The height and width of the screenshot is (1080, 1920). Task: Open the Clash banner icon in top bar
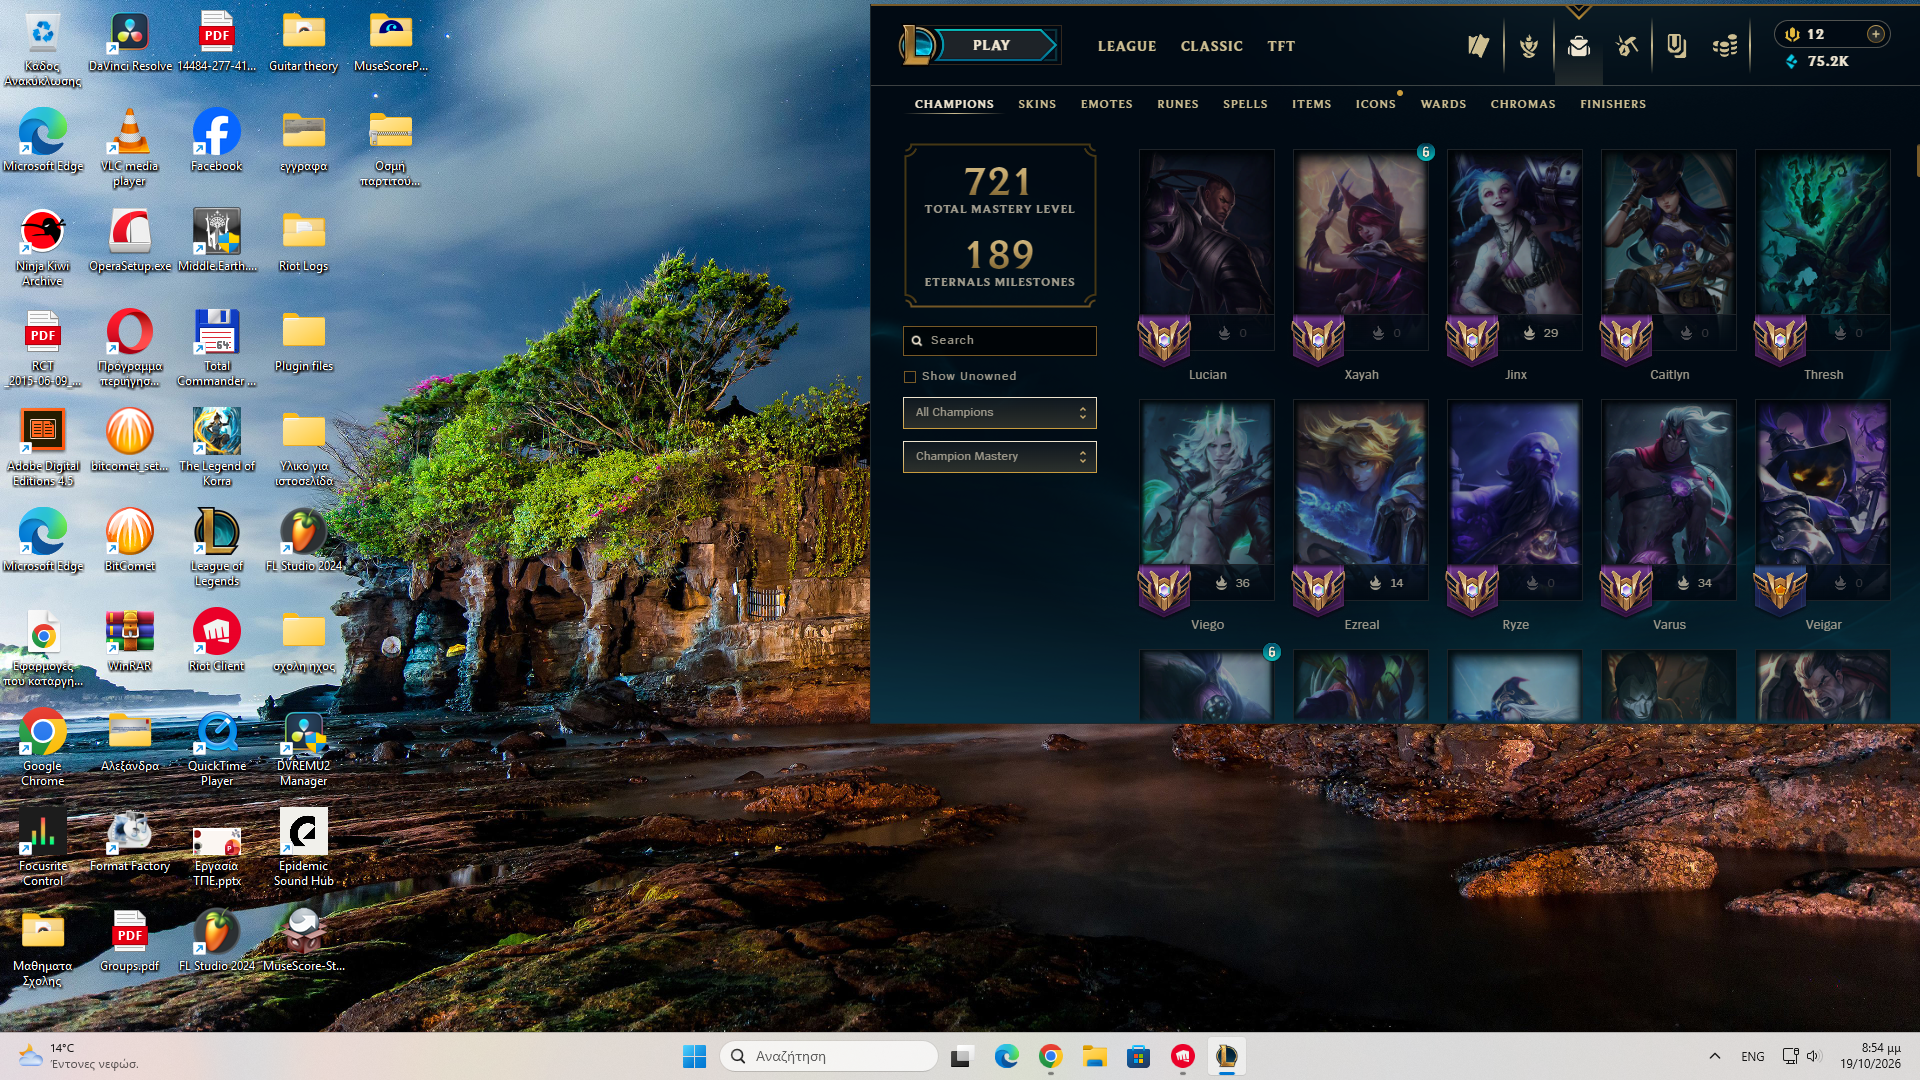tap(1478, 46)
